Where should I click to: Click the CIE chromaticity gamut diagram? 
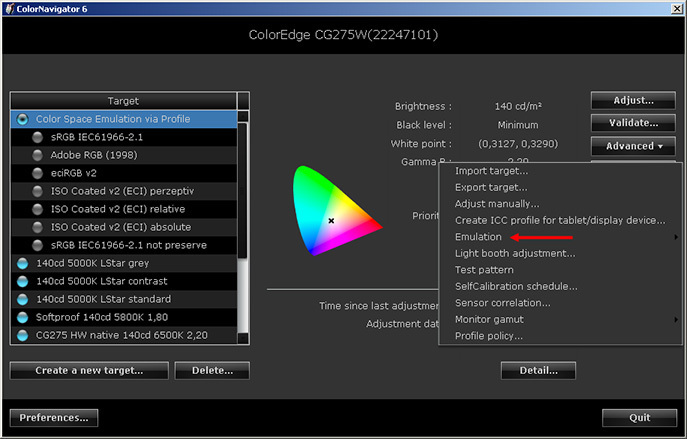pos(336,210)
